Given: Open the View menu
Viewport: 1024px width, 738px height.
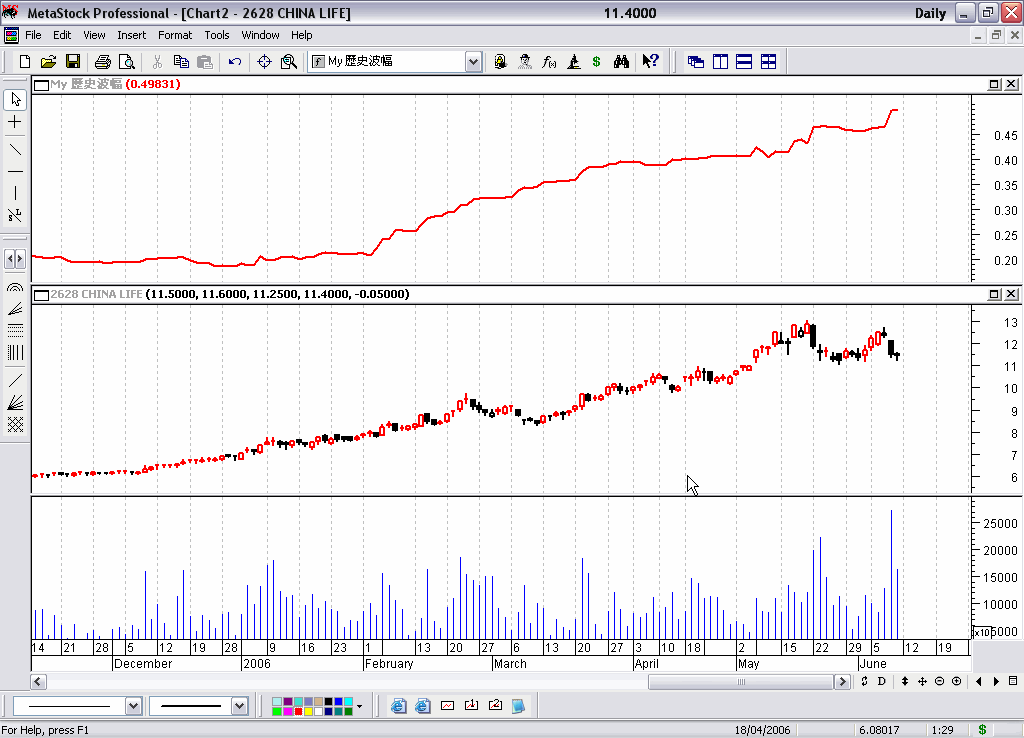Looking at the screenshot, I should point(94,35).
